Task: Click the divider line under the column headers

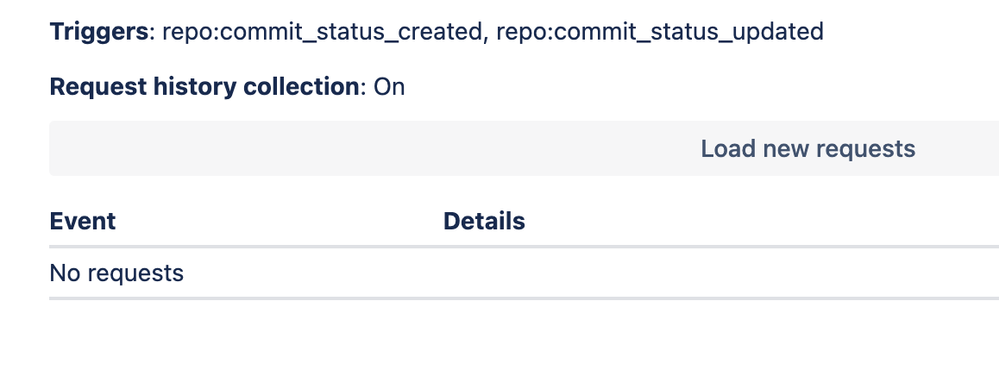Action: pos(524,247)
